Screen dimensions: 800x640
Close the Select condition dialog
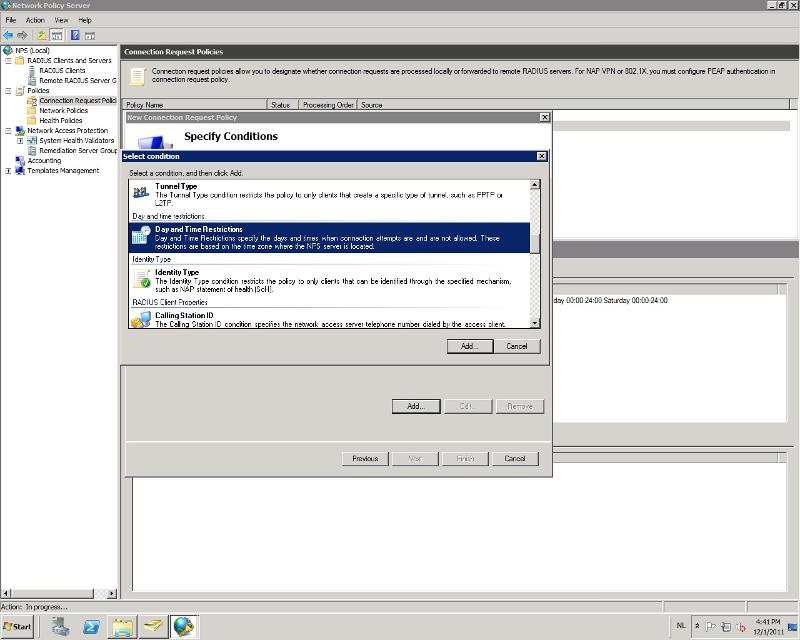[x=542, y=156]
